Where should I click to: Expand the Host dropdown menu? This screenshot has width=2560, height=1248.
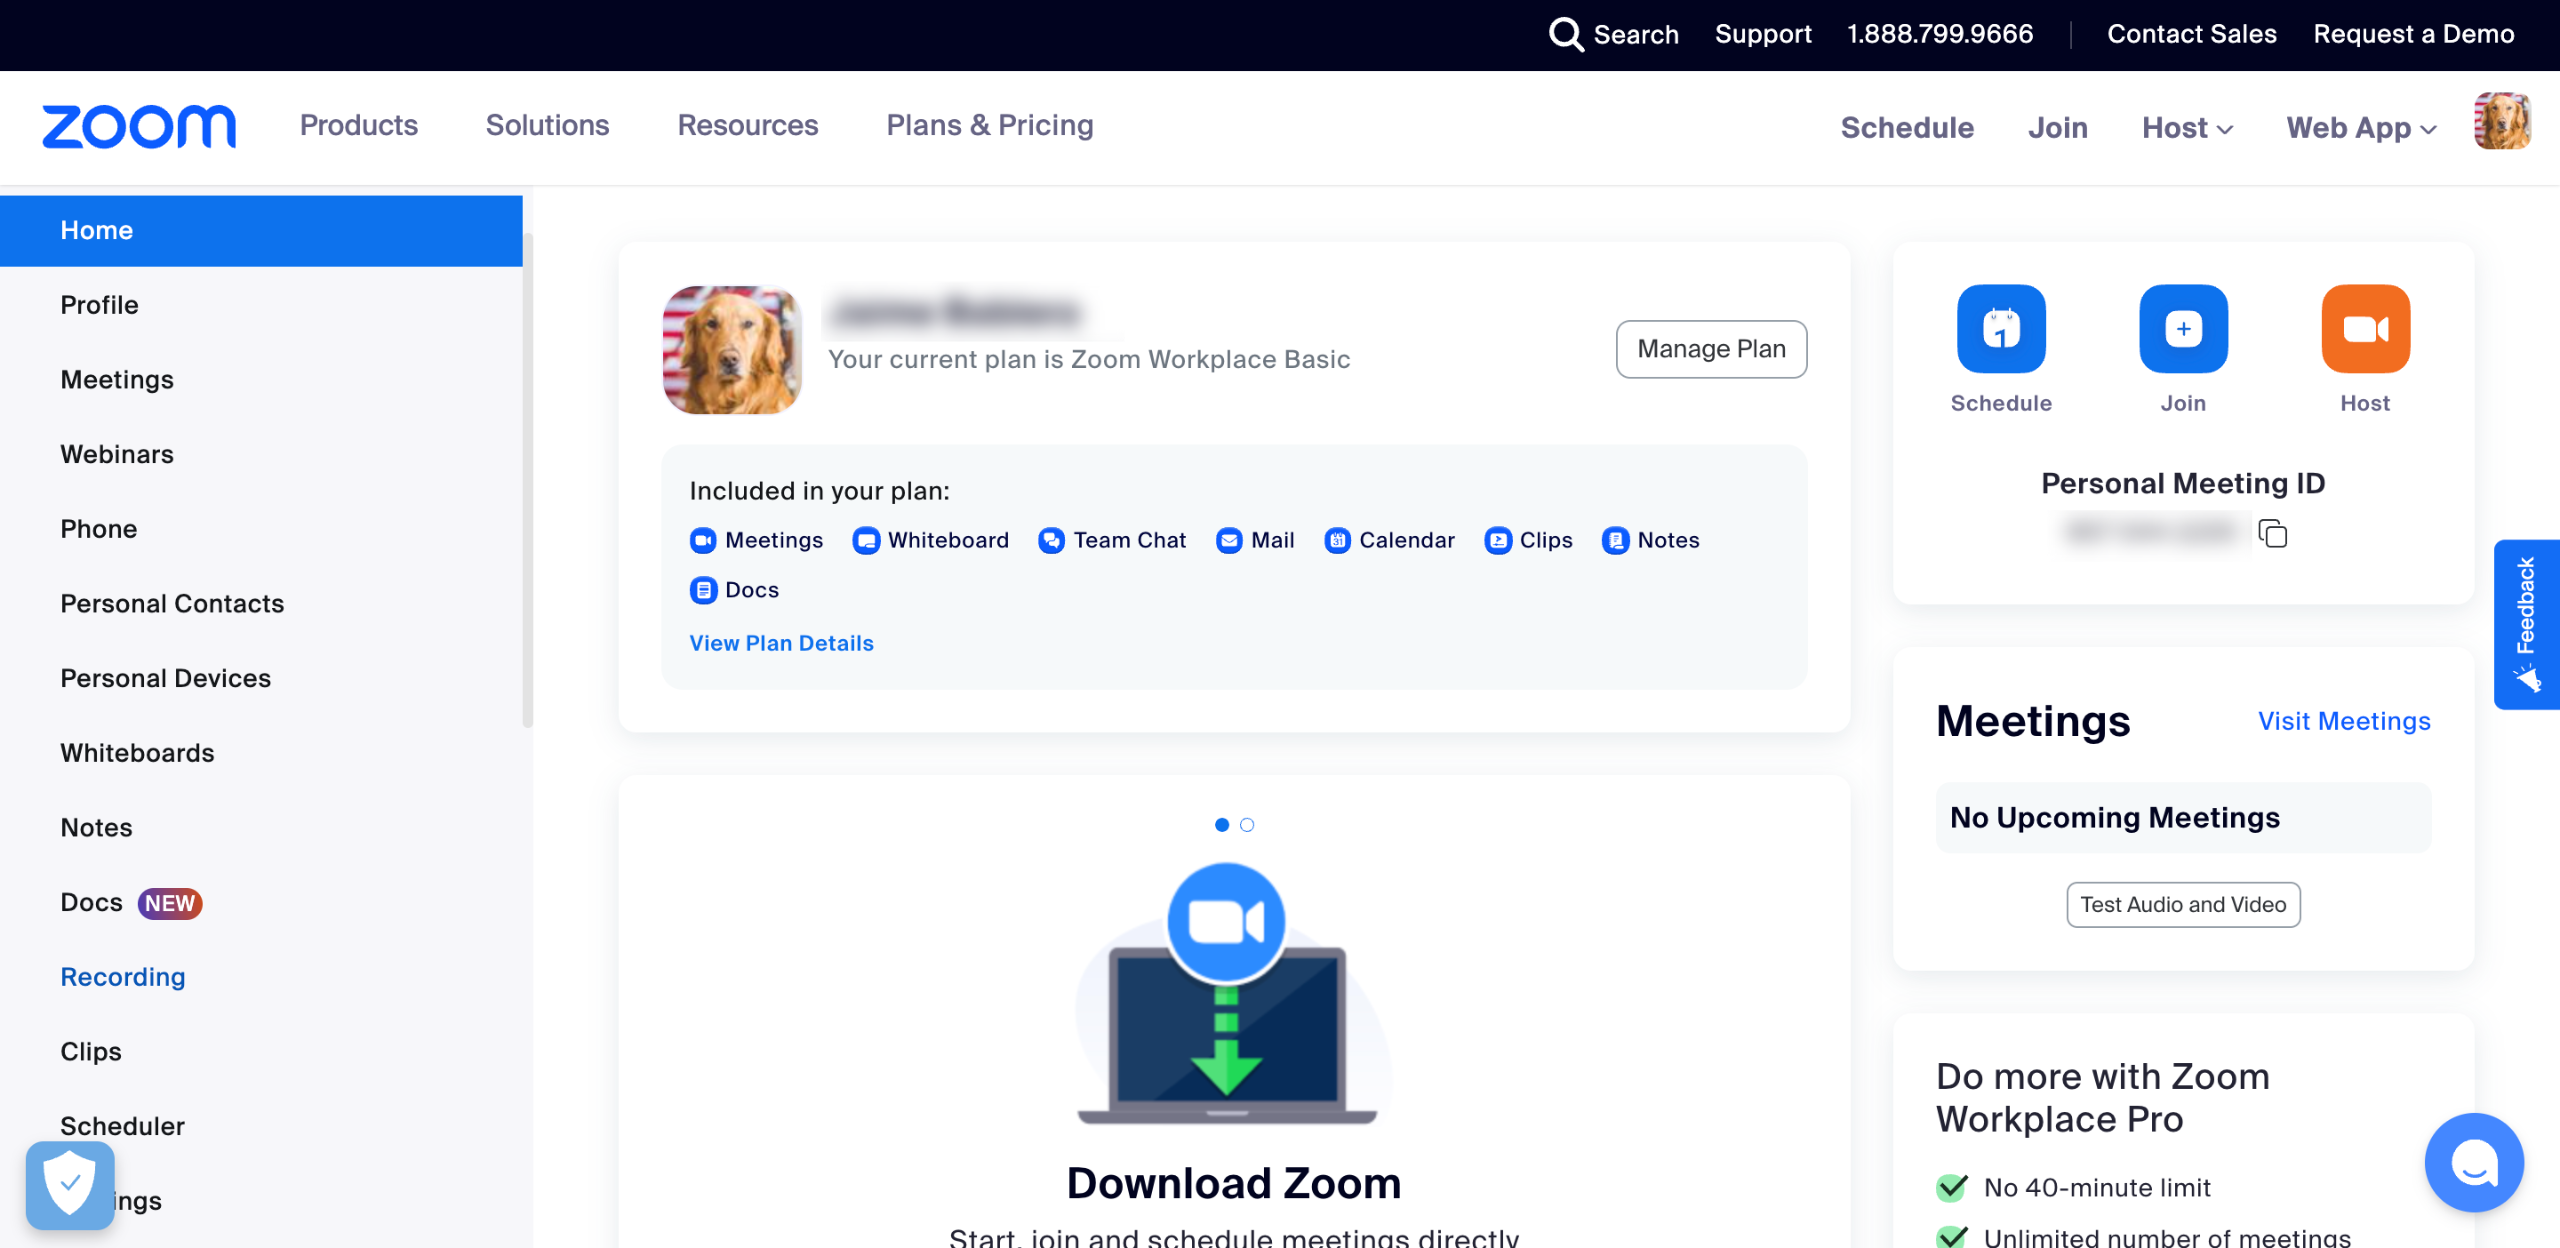[x=2187, y=128]
